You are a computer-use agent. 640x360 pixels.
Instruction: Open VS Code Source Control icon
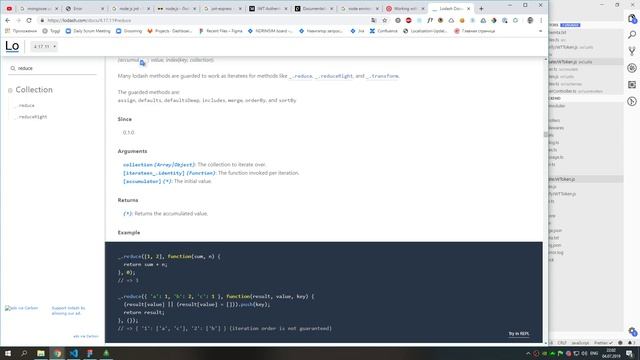632,51
